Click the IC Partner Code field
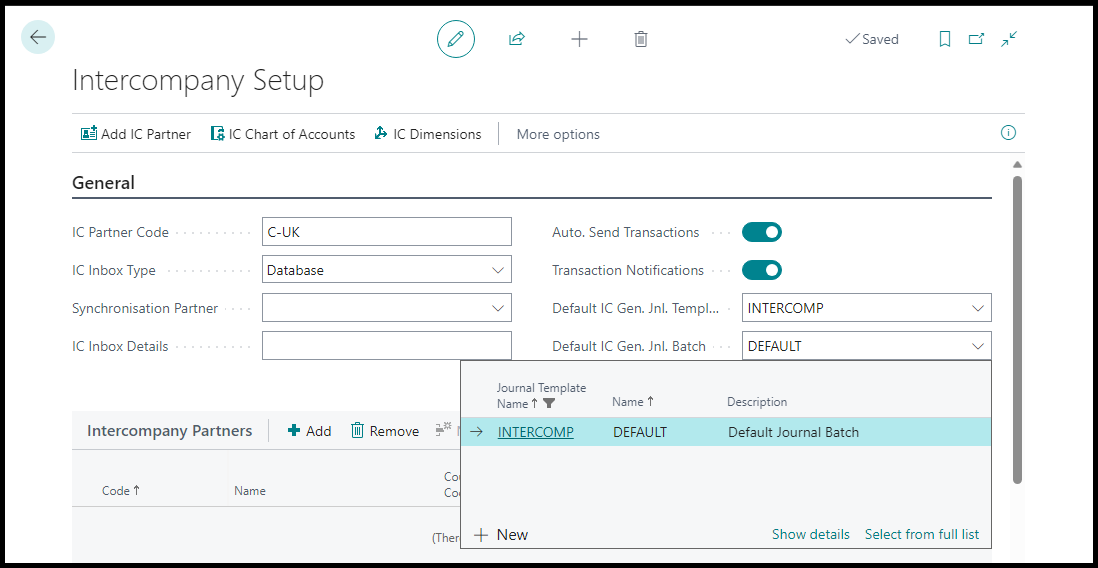This screenshot has width=1098, height=568. pos(386,232)
